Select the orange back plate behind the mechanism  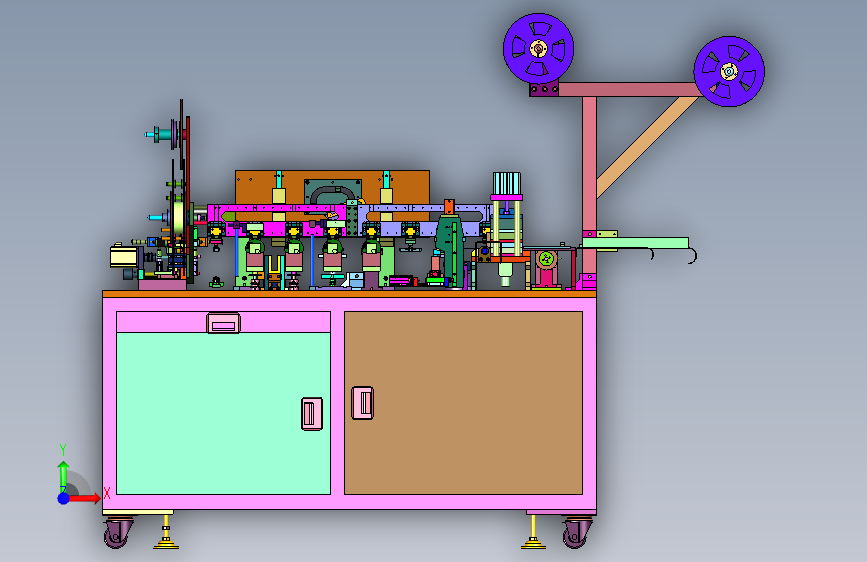332,188
